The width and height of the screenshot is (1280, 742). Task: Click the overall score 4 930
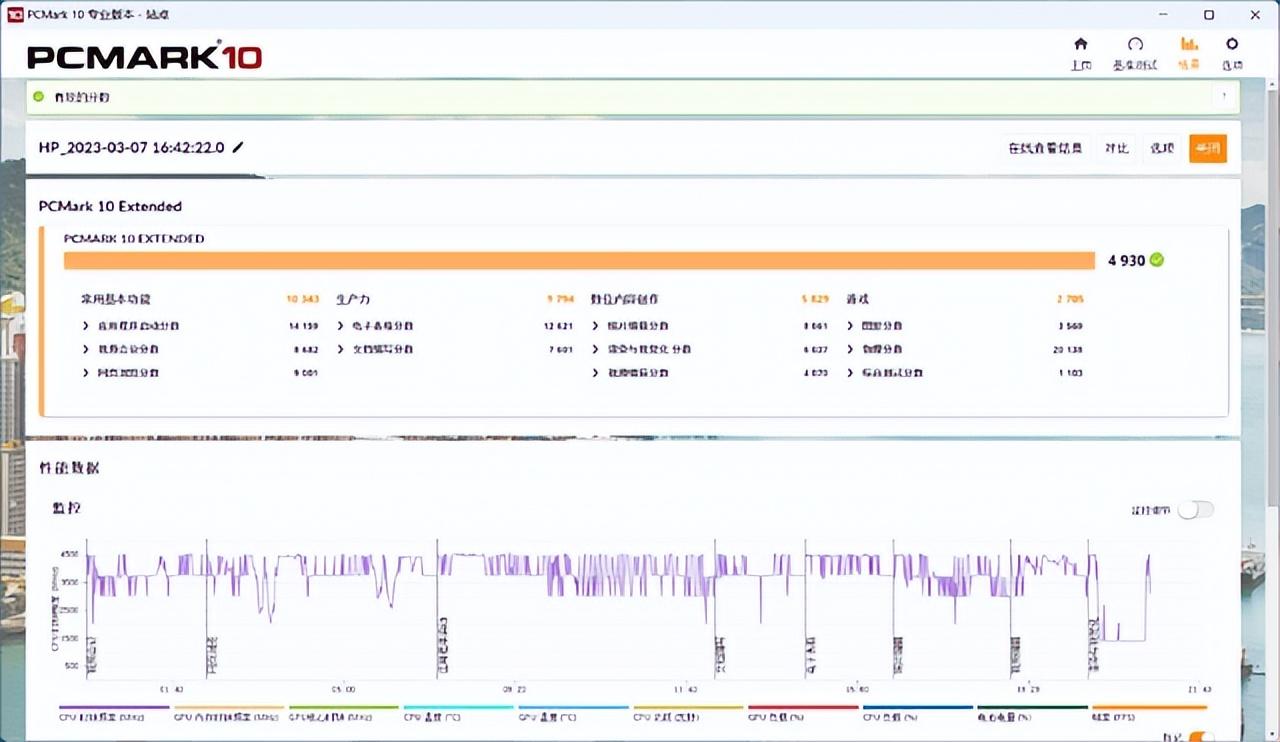coord(1127,260)
